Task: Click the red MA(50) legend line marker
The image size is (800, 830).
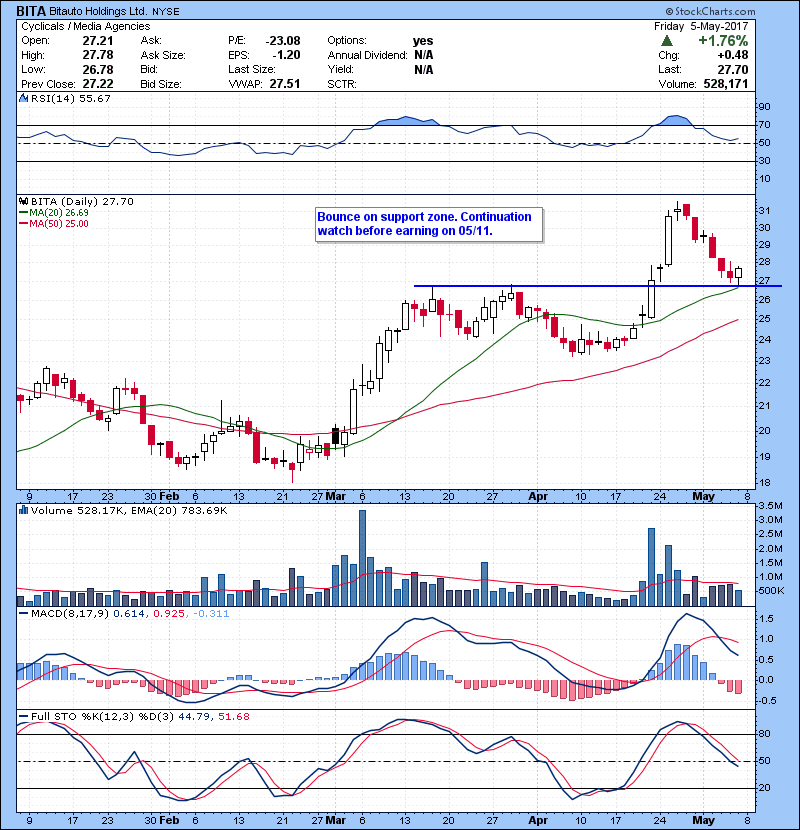Action: point(23,224)
